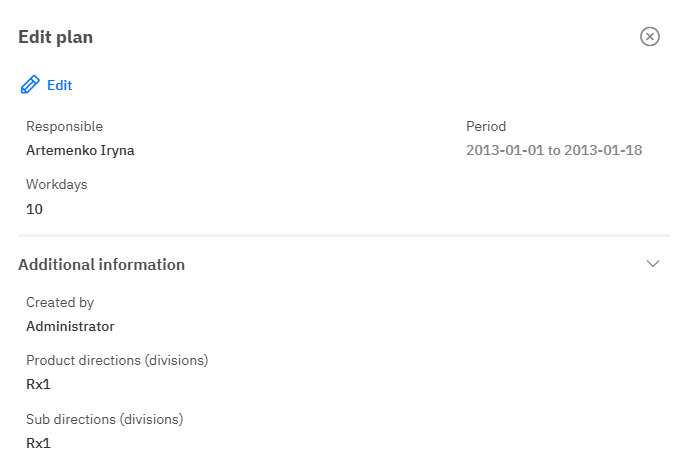Click the divider above Additional information
690x463 pixels.
[343, 236]
